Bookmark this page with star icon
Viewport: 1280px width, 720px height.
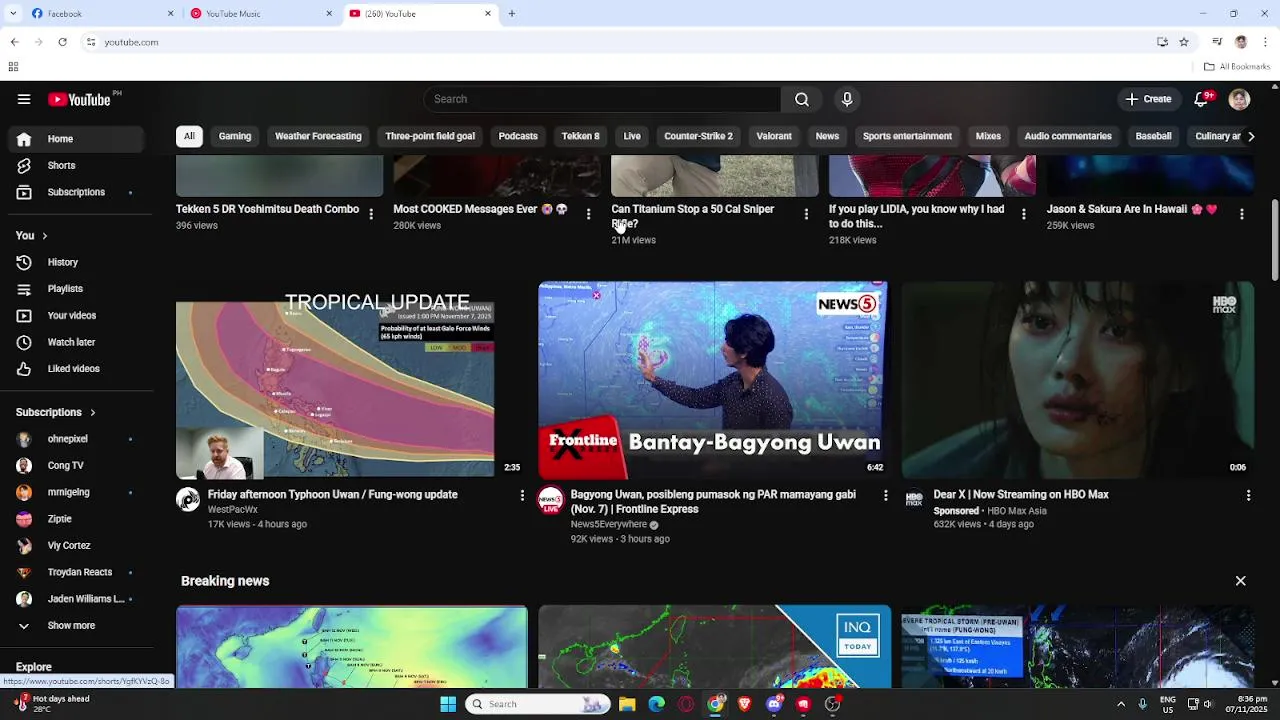coord(1184,42)
